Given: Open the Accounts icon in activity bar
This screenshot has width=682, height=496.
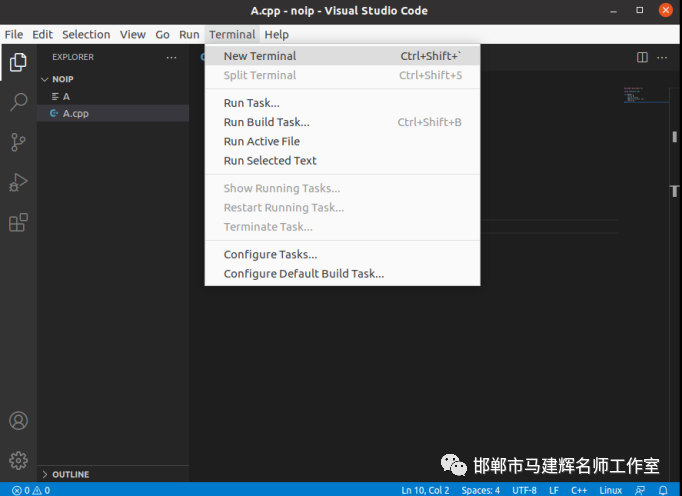Looking at the screenshot, I should click(x=18, y=421).
